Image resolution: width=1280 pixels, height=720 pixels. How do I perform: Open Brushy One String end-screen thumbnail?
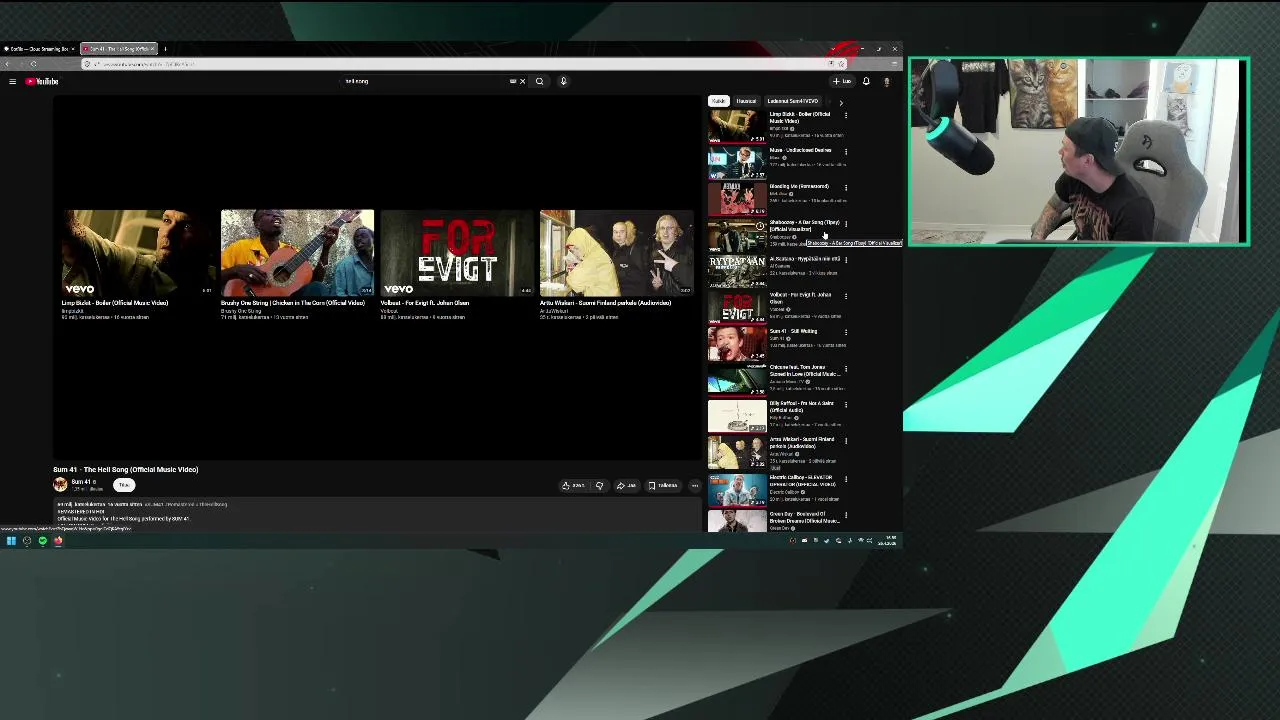click(297, 253)
